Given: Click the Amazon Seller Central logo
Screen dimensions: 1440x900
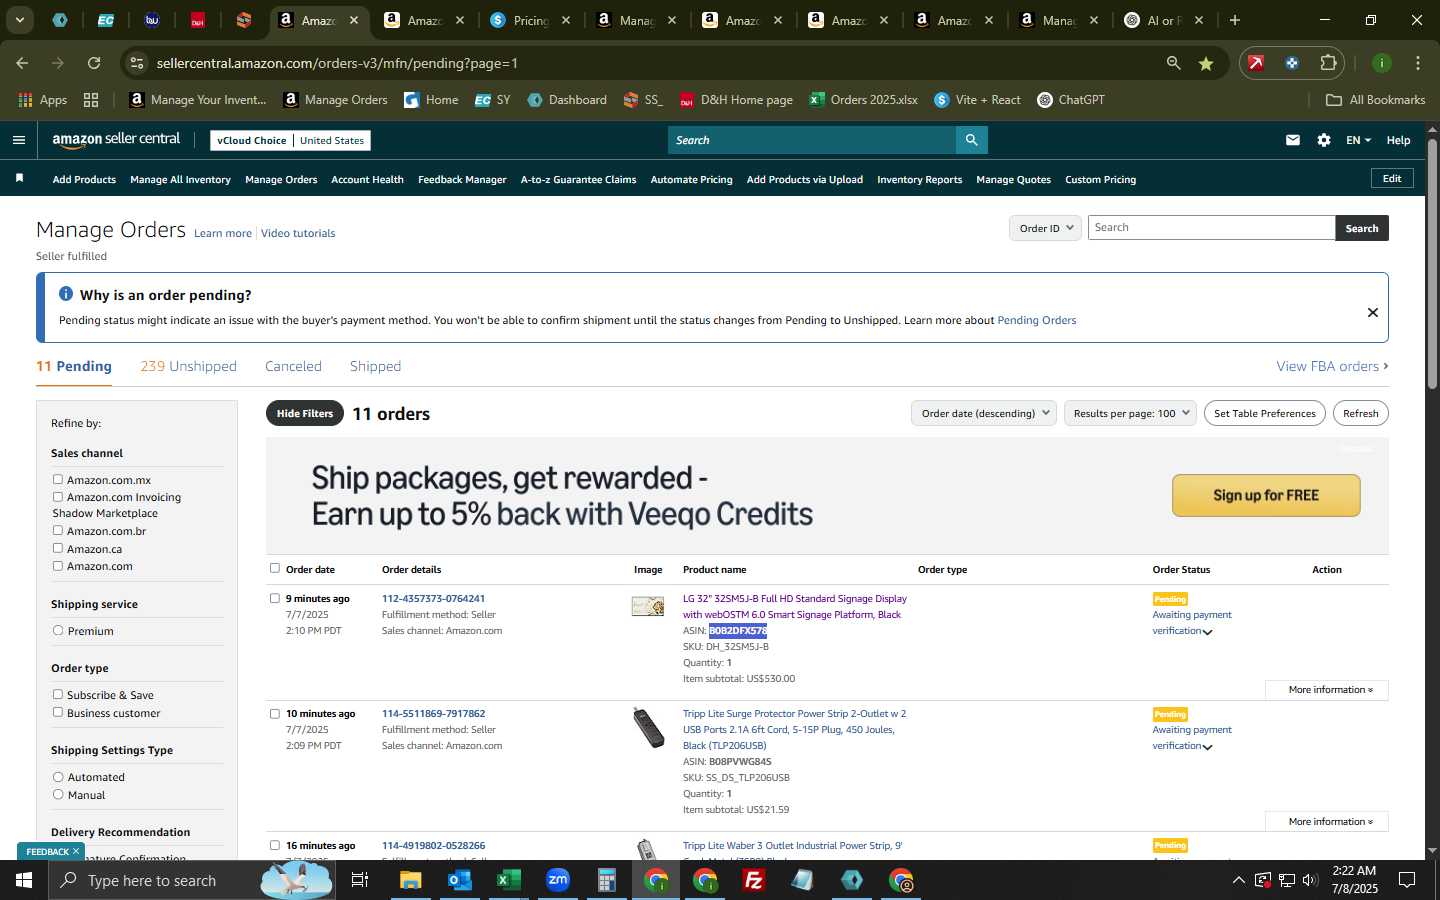Looking at the screenshot, I should pos(116,140).
